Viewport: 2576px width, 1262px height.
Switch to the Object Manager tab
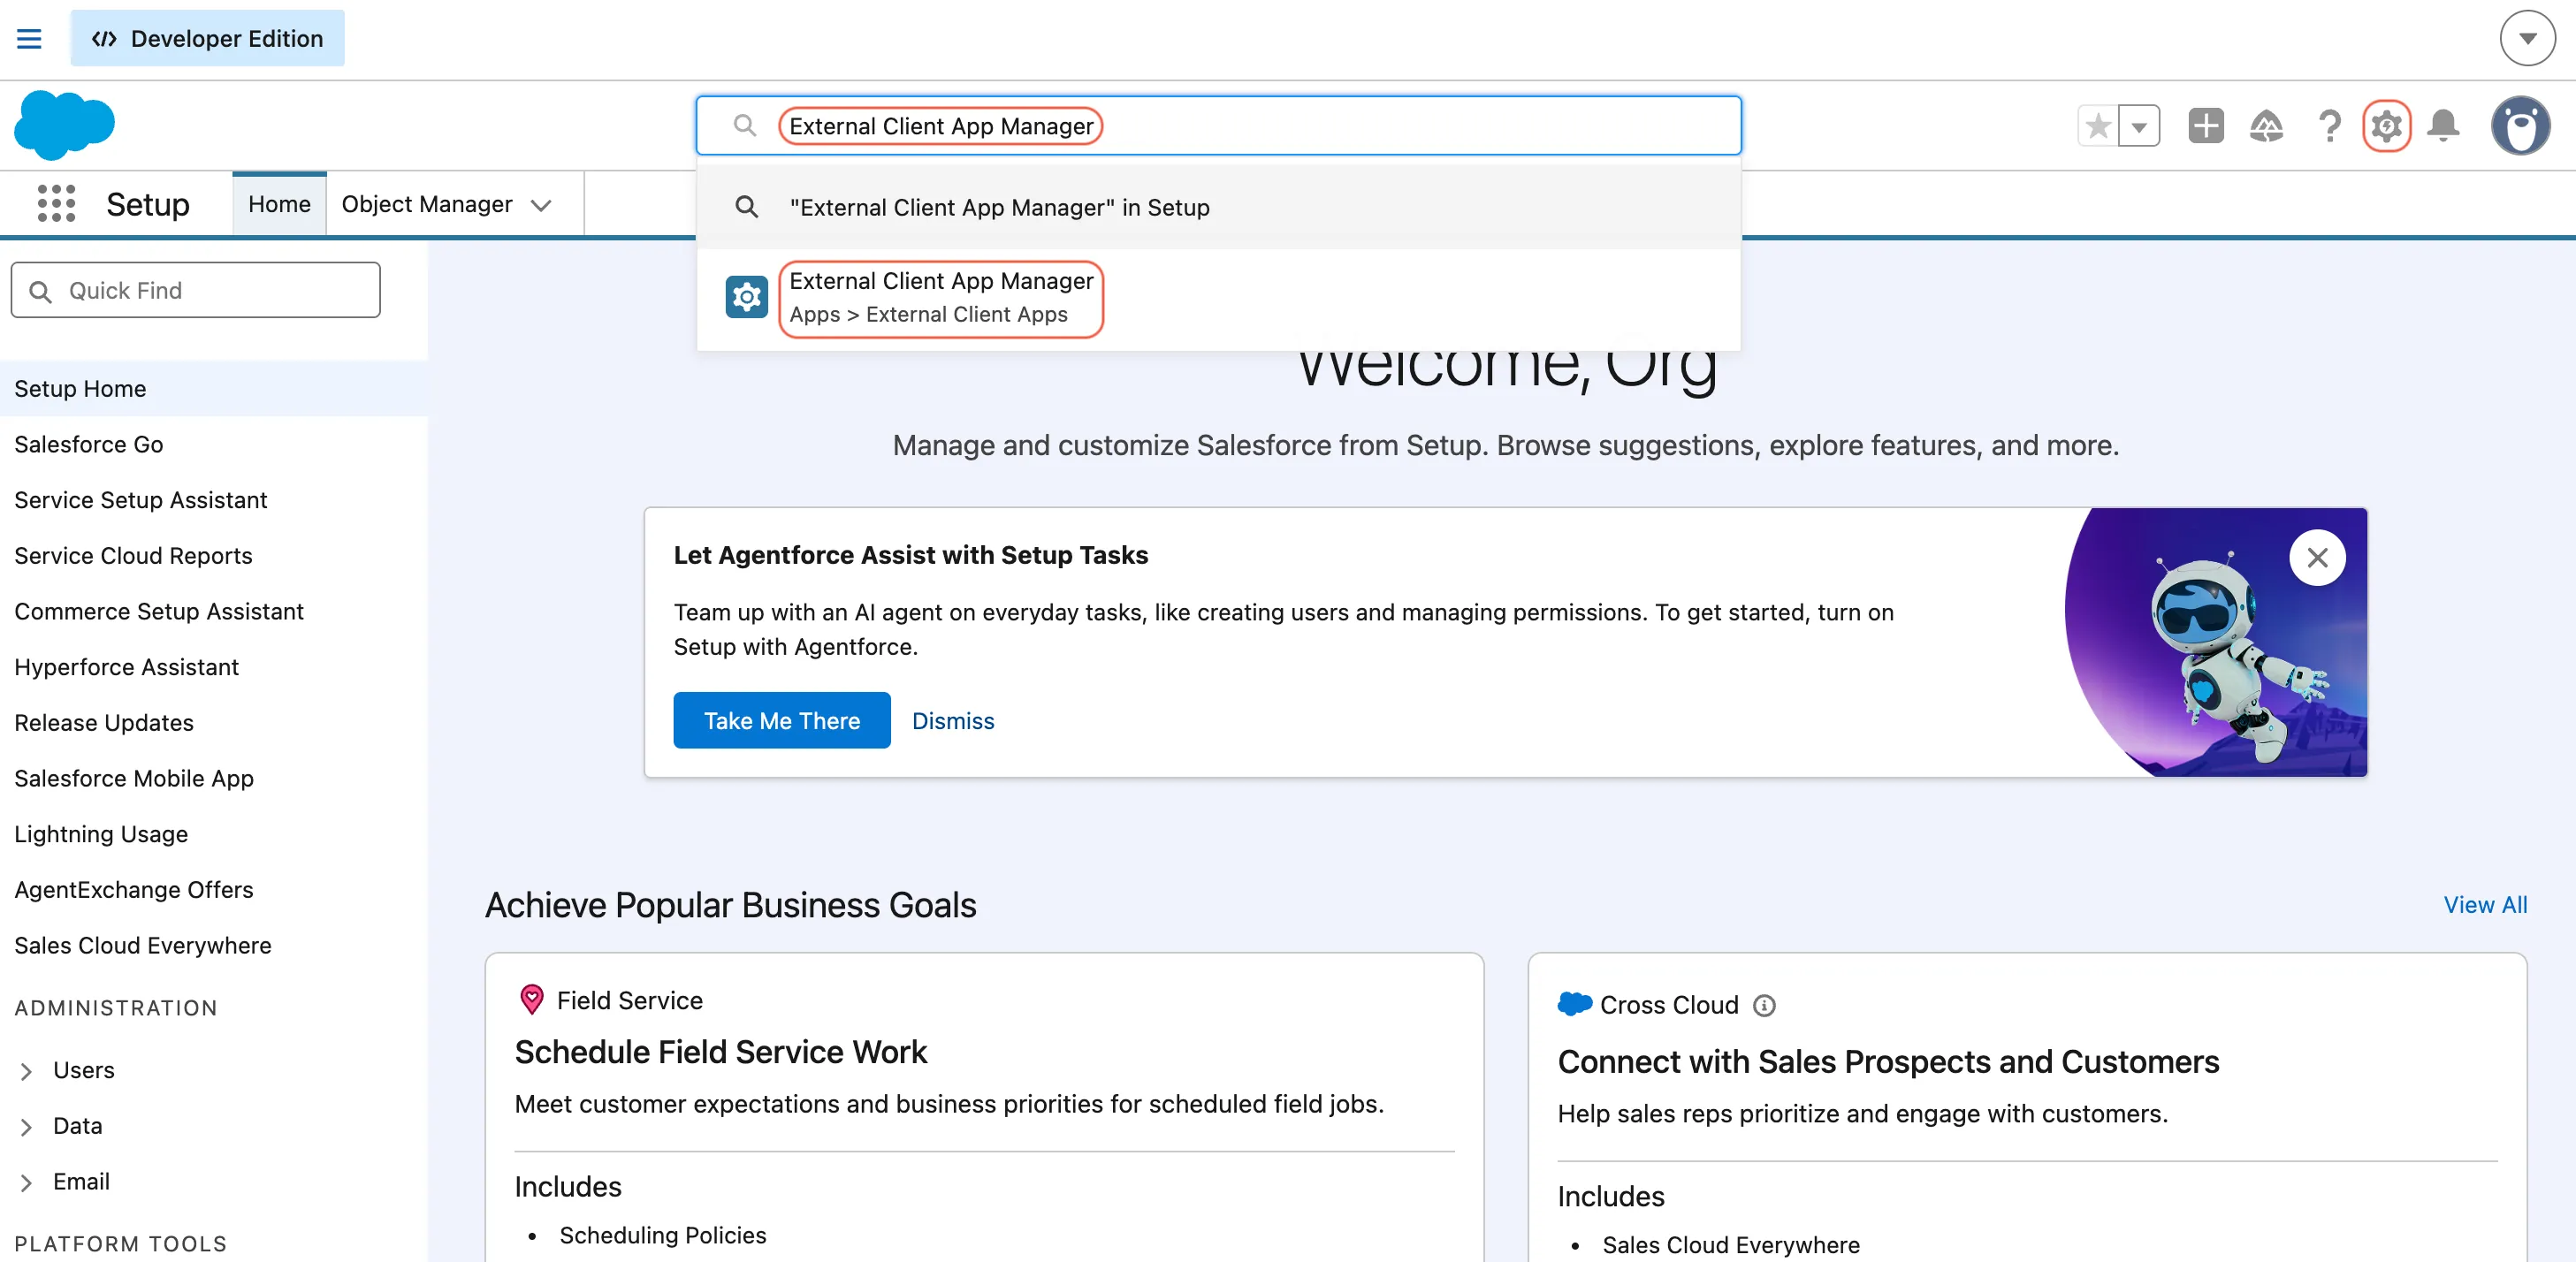427,205
